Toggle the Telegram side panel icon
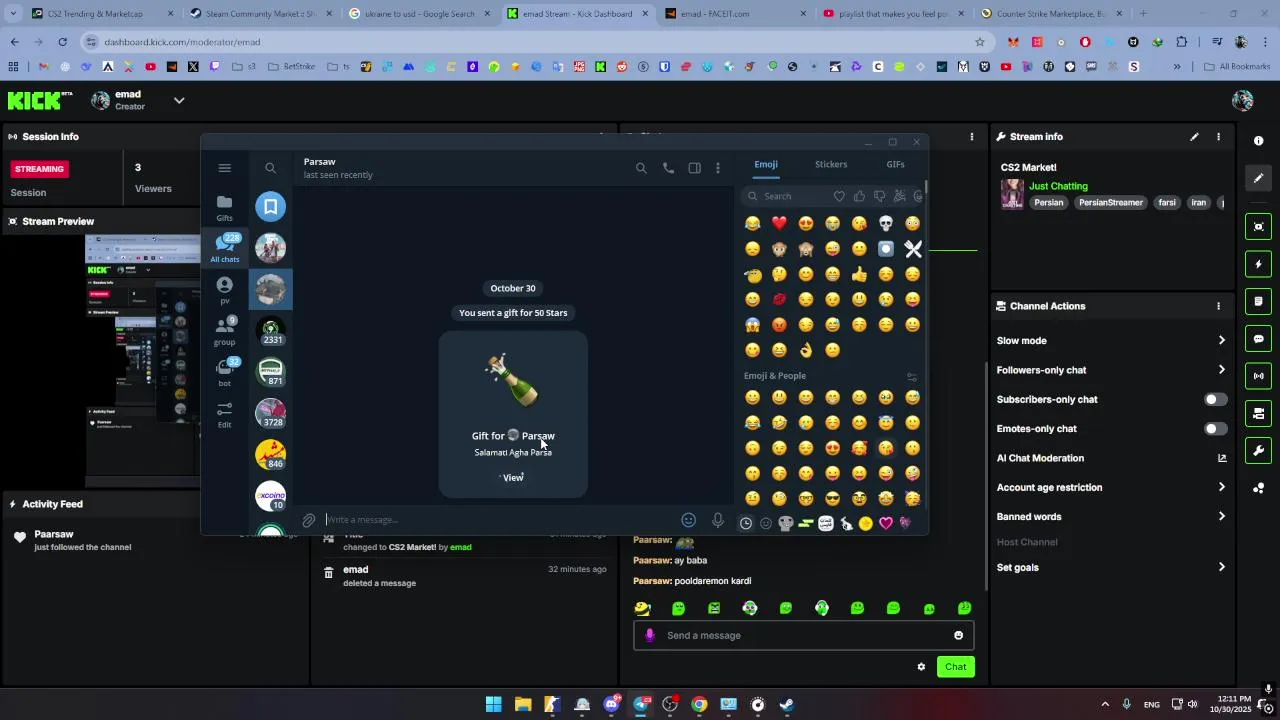The image size is (1280, 720). [x=694, y=168]
